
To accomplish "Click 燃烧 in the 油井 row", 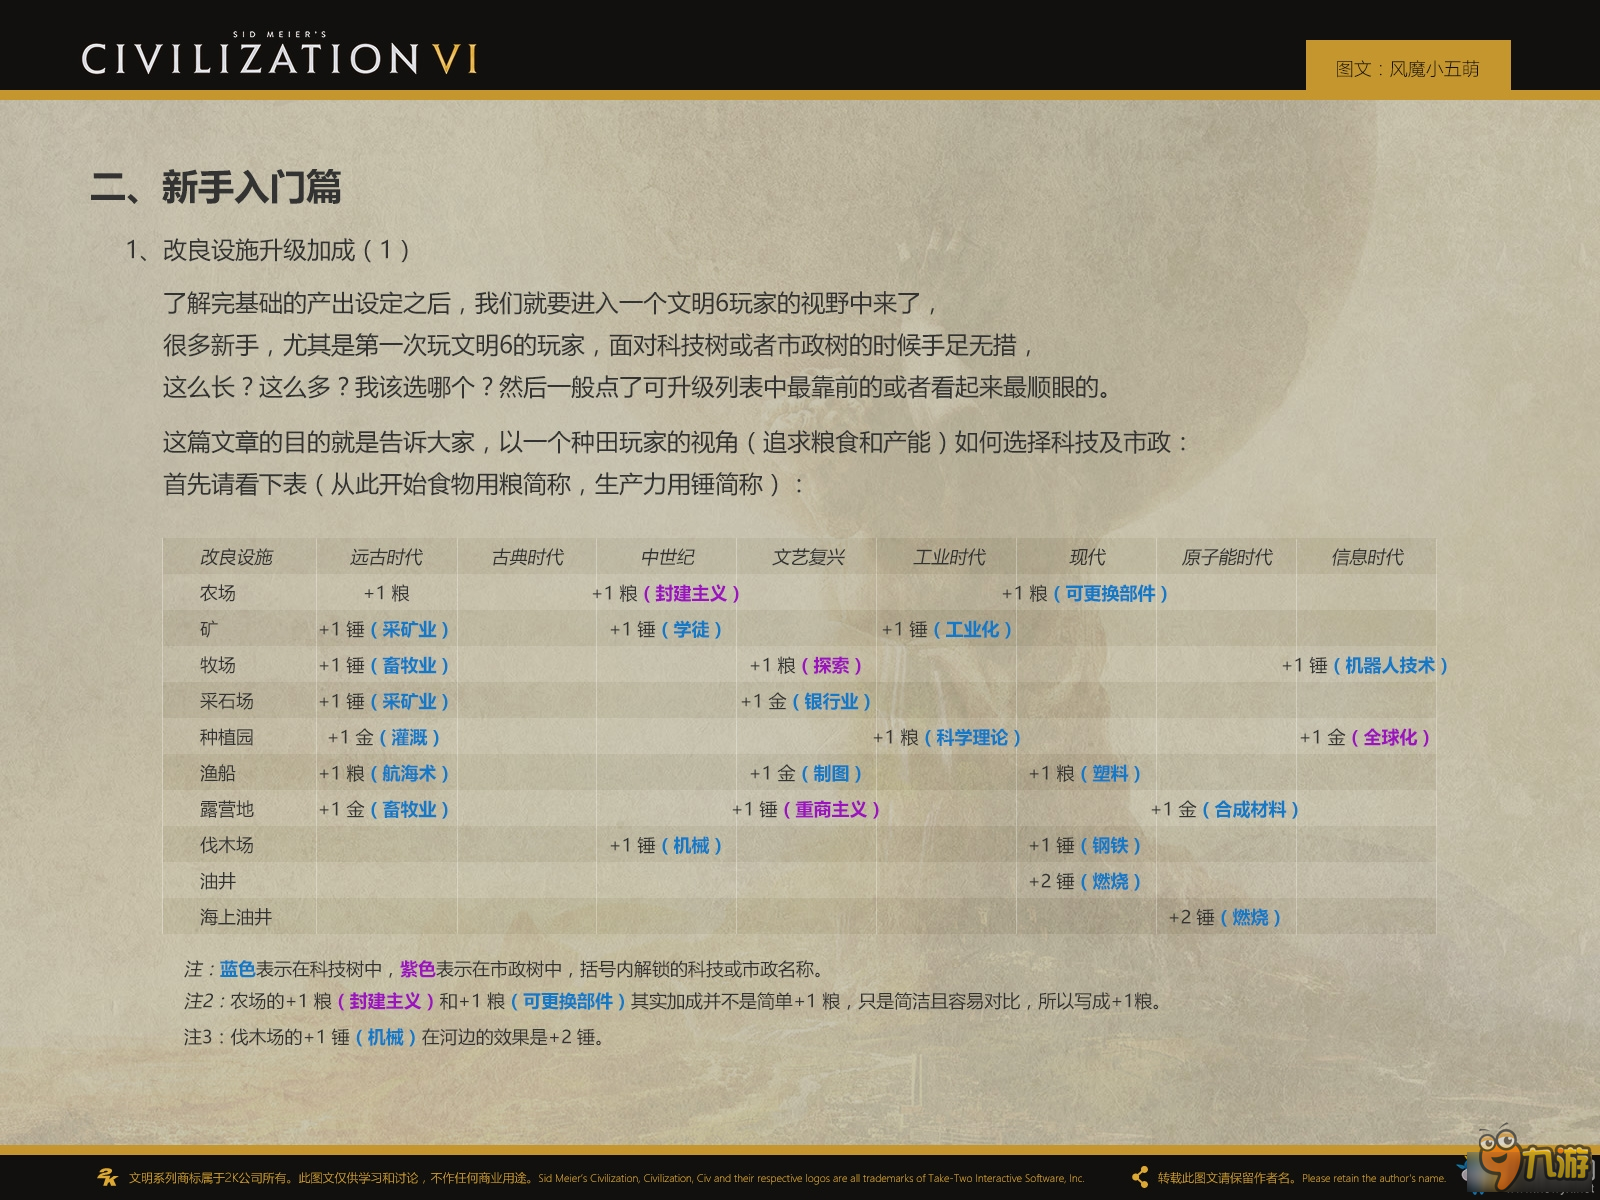I will (1110, 881).
